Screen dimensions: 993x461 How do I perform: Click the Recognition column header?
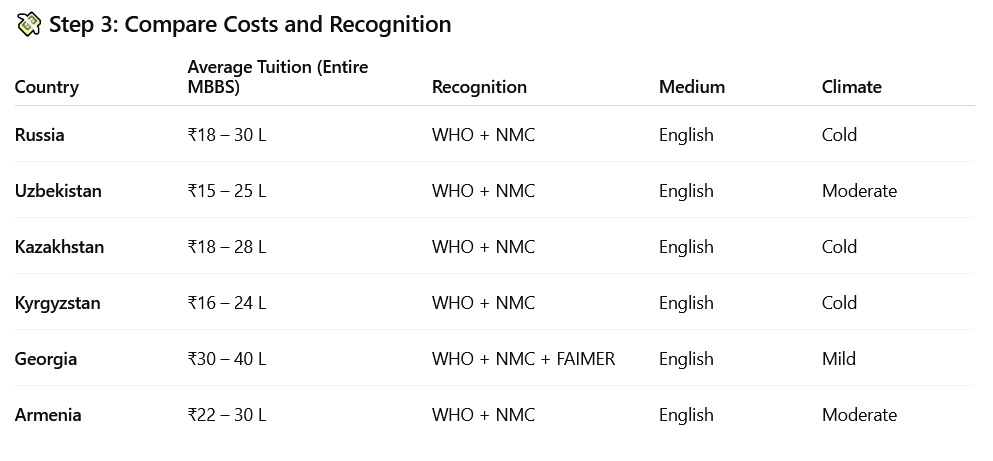(479, 87)
